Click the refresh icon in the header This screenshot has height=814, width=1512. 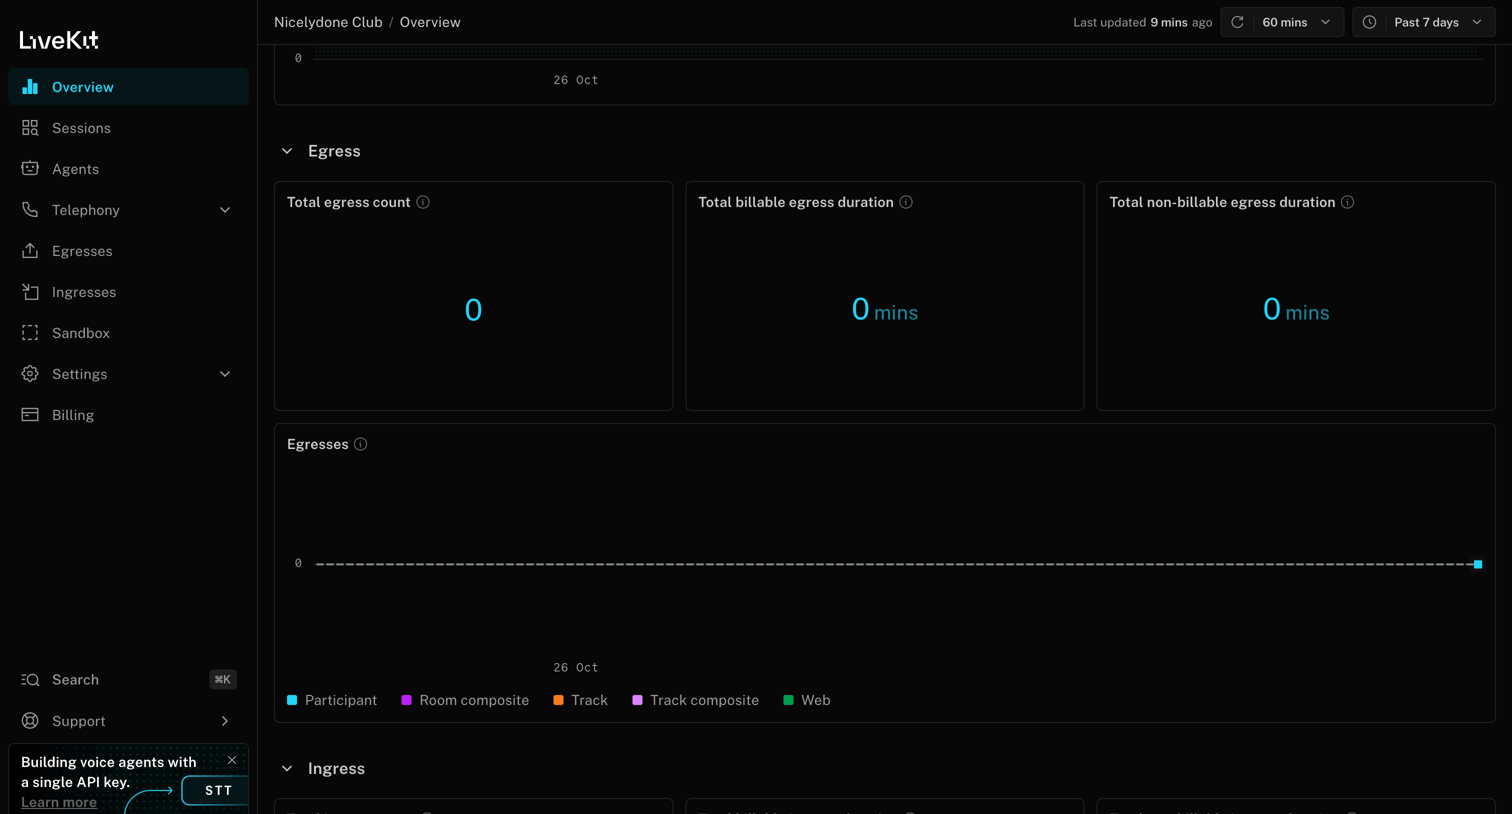[x=1237, y=22]
